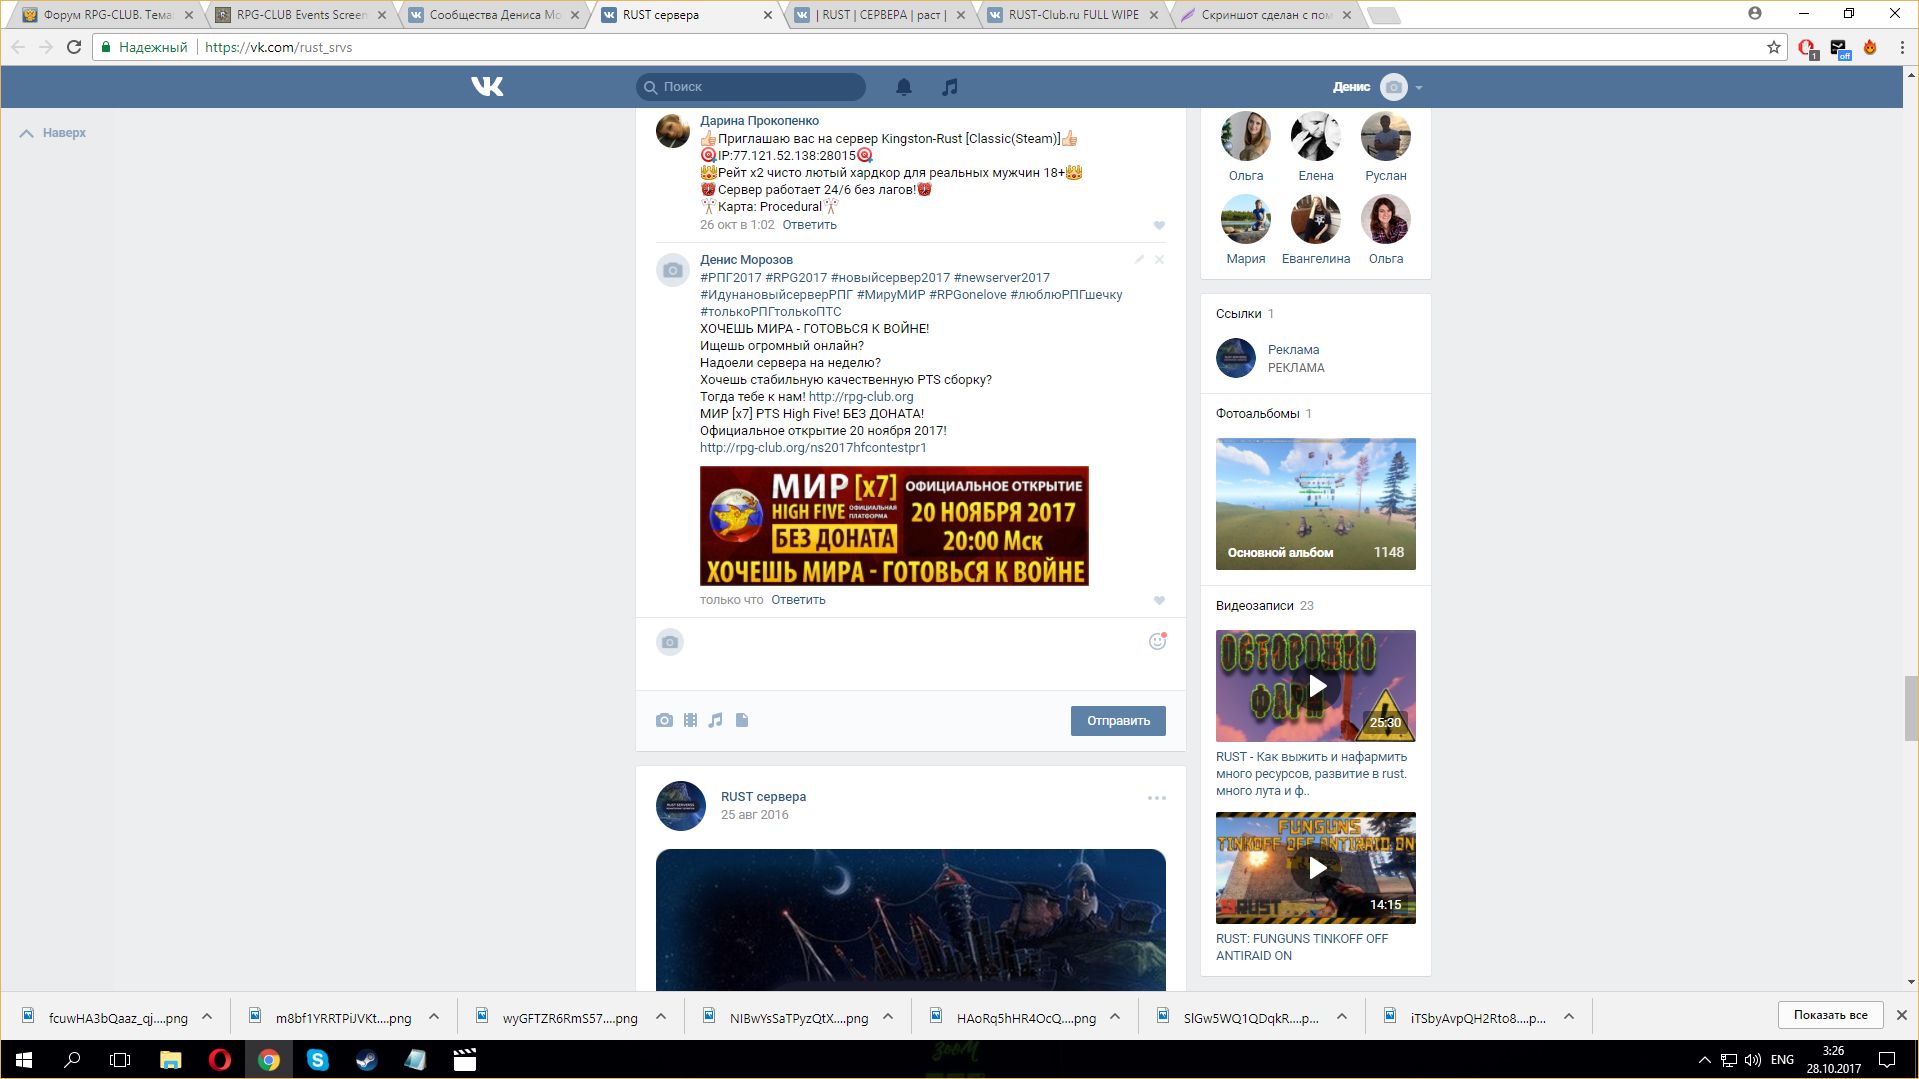This screenshot has width=1919, height=1079.
Task: Click the Отправить button
Action: 1118,721
